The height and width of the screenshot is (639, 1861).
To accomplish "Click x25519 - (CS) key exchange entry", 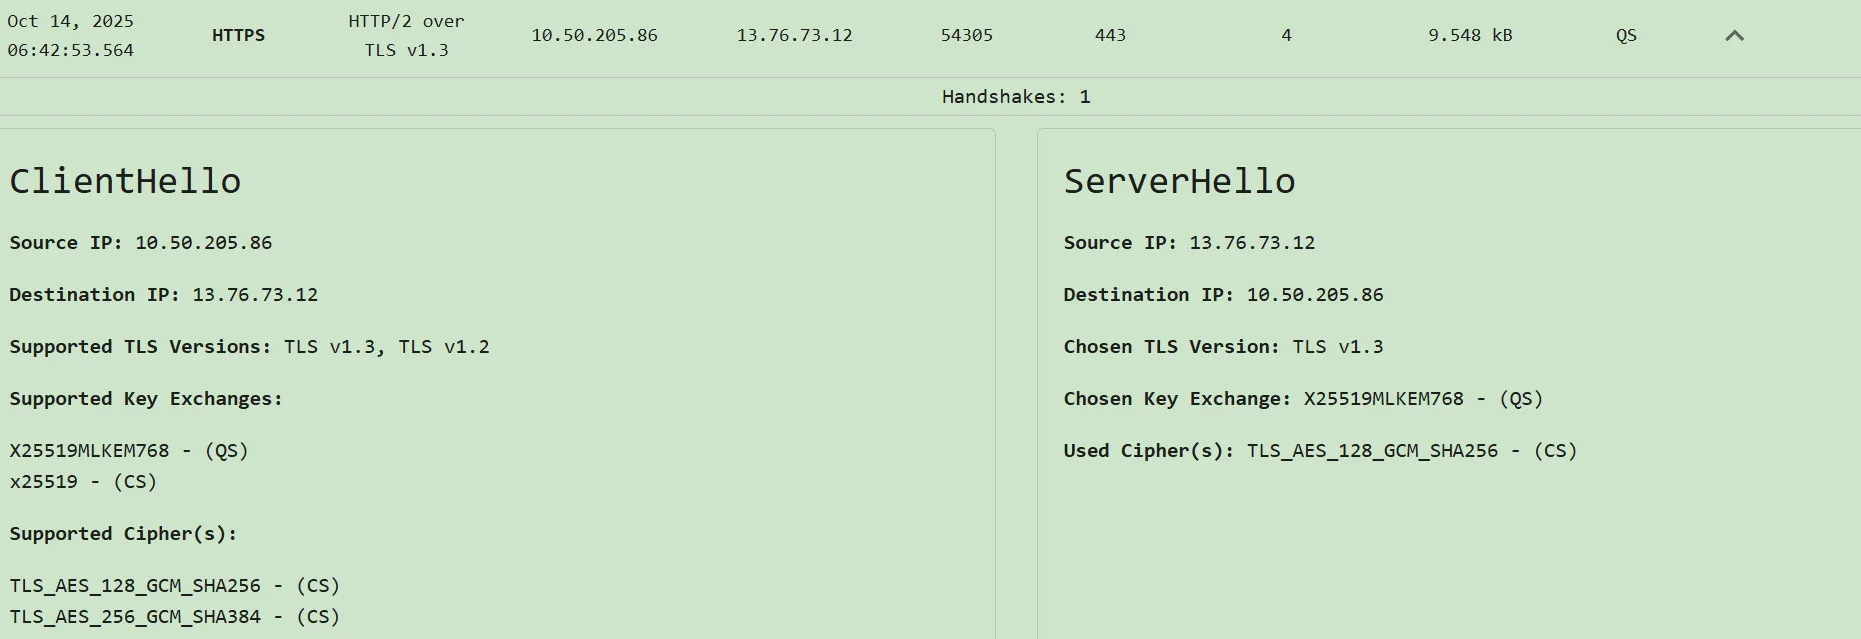I will point(83,482).
